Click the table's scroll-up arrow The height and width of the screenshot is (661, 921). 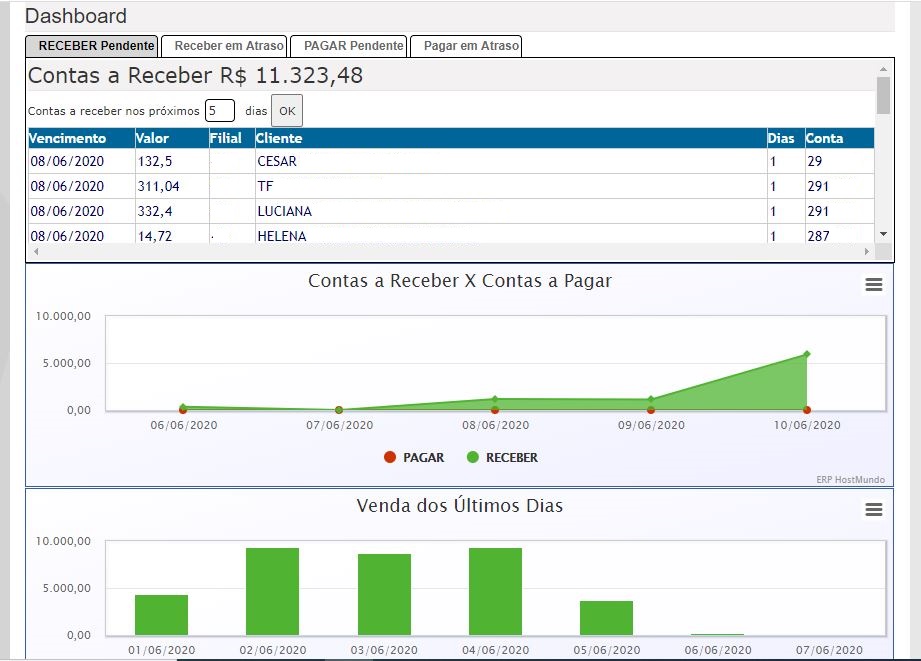[x=883, y=69]
